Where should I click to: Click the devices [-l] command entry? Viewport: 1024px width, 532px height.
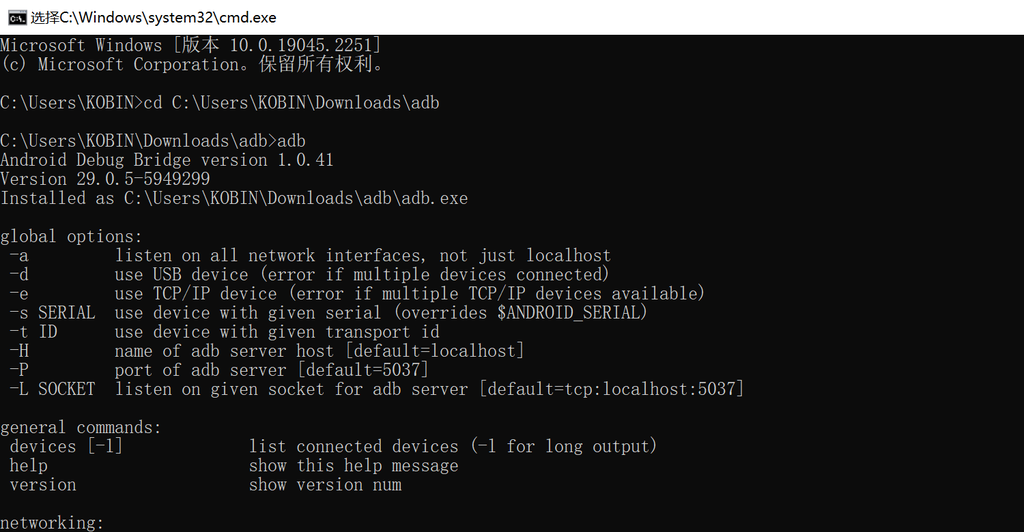(66, 447)
